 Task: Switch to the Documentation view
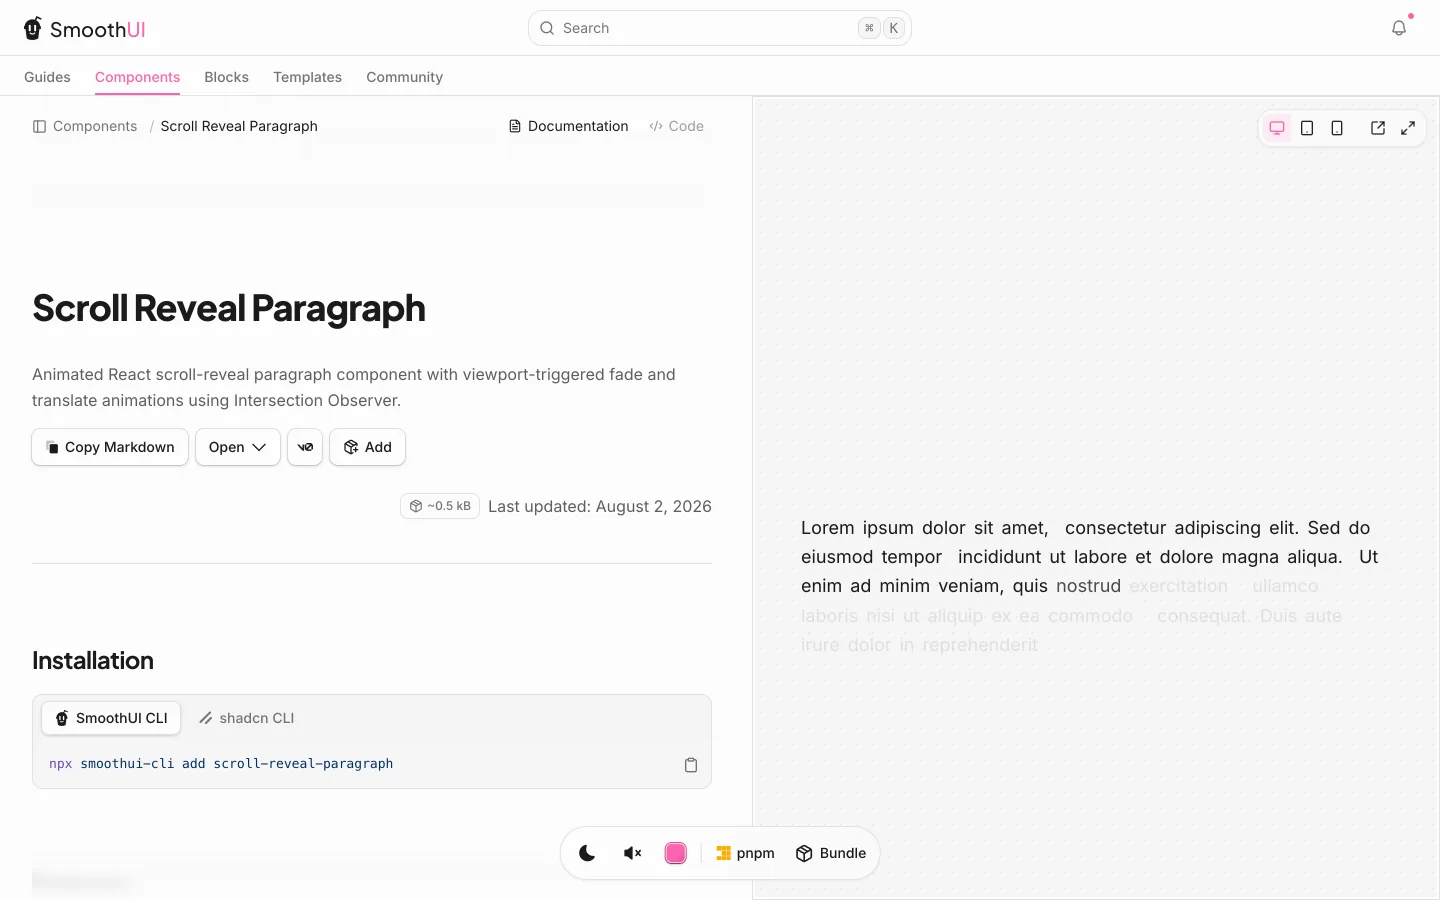point(569,126)
